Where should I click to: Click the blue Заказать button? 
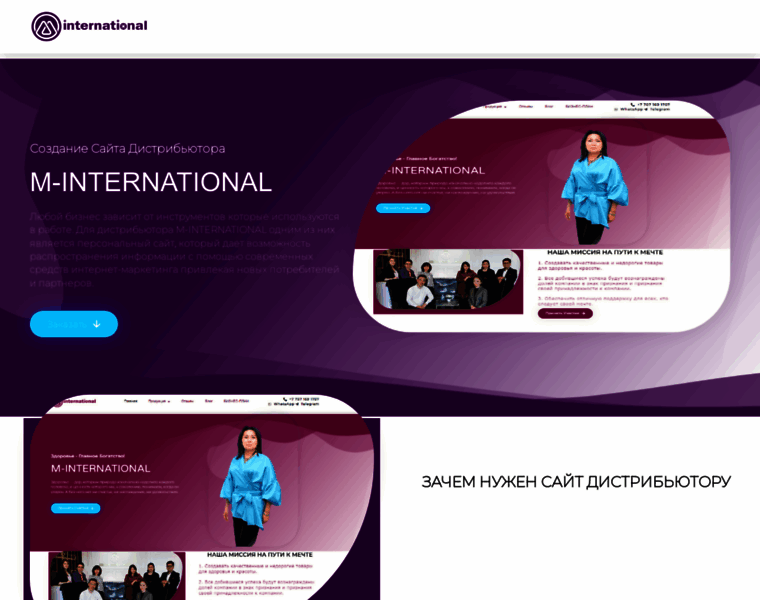point(74,324)
